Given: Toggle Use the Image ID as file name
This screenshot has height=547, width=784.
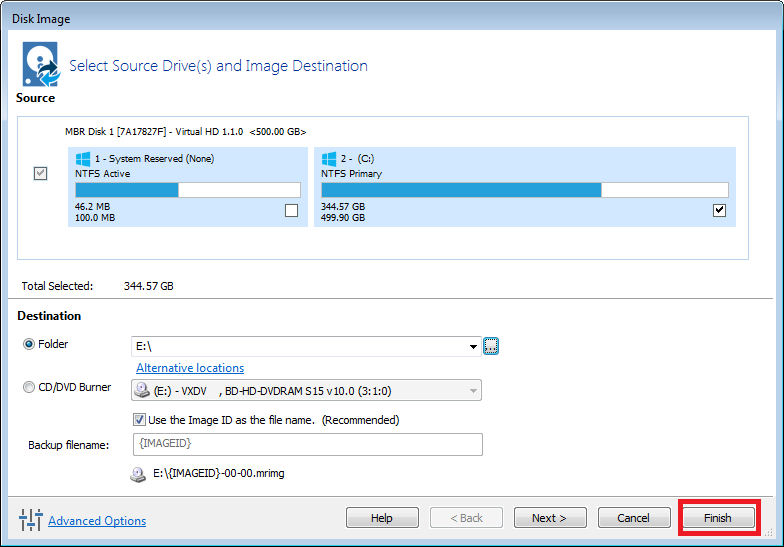Looking at the screenshot, I should (x=139, y=420).
